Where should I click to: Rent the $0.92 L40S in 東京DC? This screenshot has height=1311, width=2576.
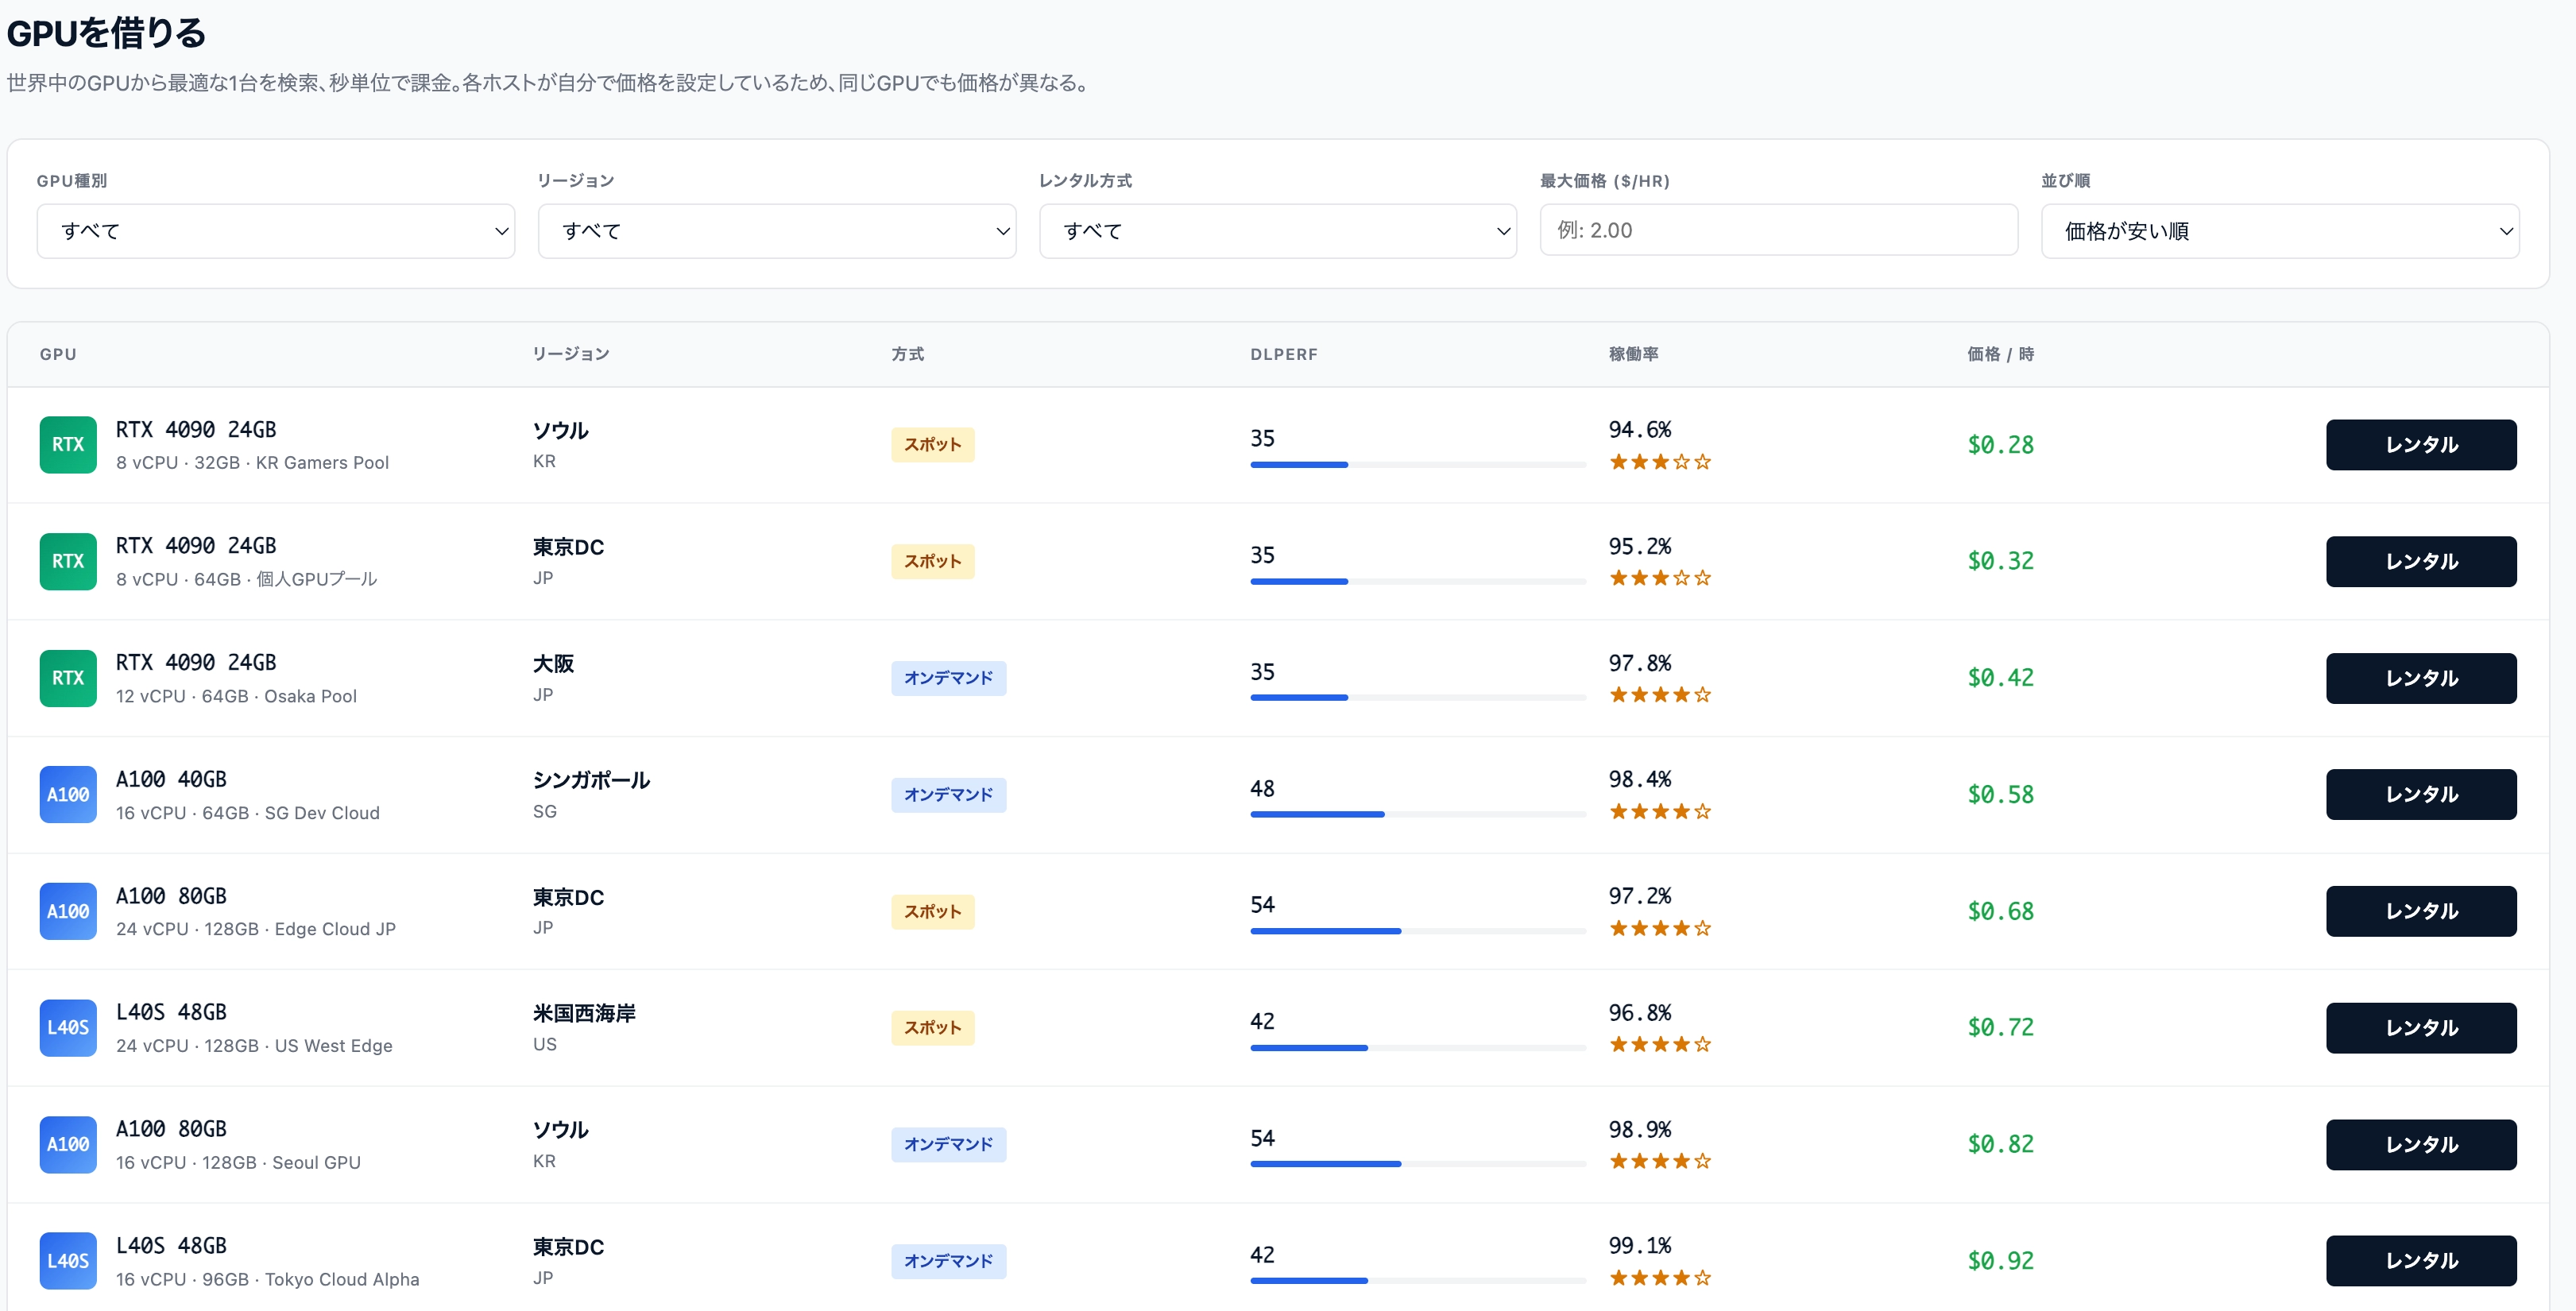[2421, 1261]
